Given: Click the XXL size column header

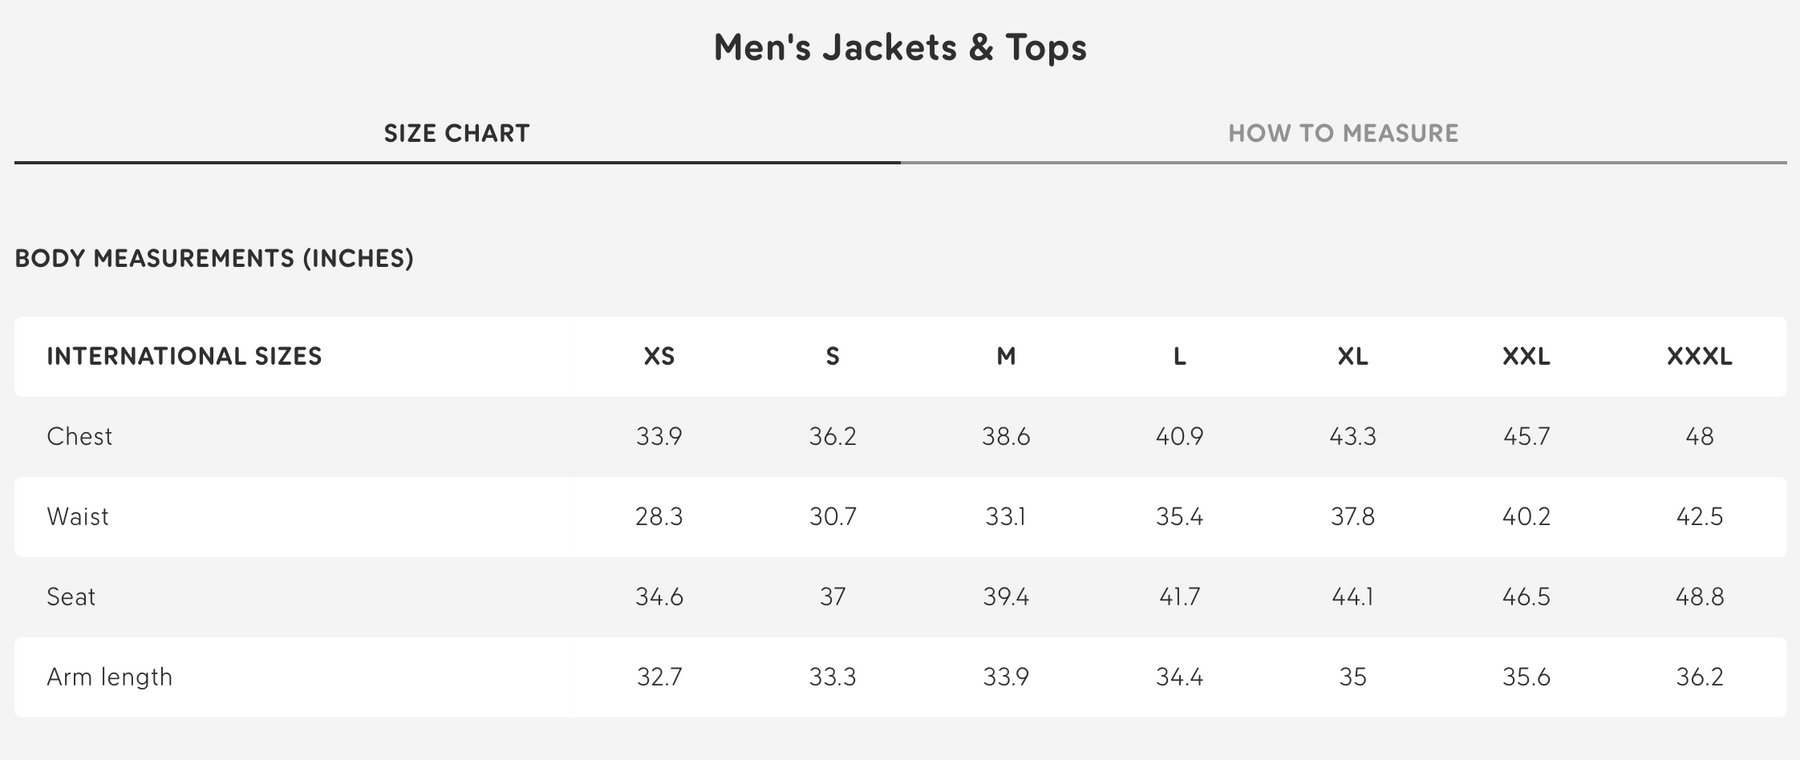Looking at the screenshot, I should tap(1526, 356).
